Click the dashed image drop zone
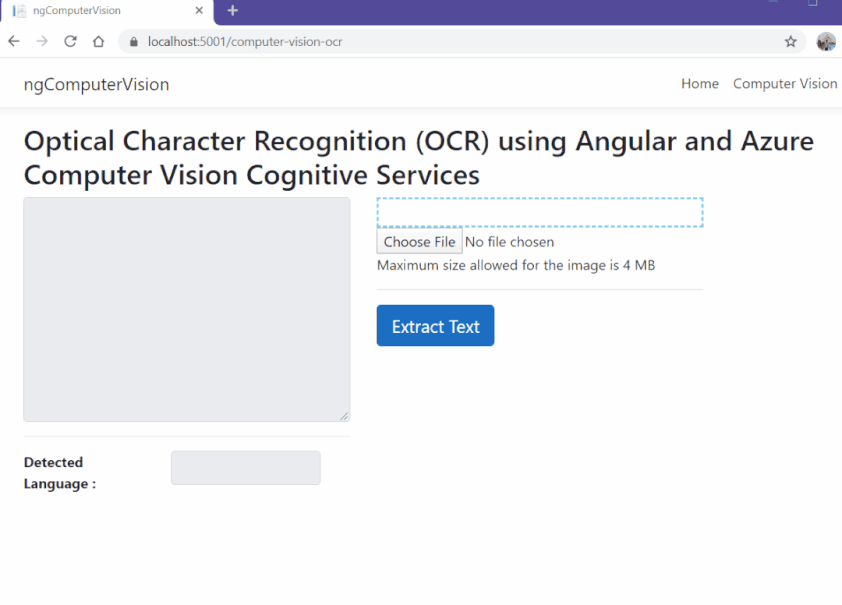Image resolution: width=842 pixels, height=605 pixels. (539, 212)
